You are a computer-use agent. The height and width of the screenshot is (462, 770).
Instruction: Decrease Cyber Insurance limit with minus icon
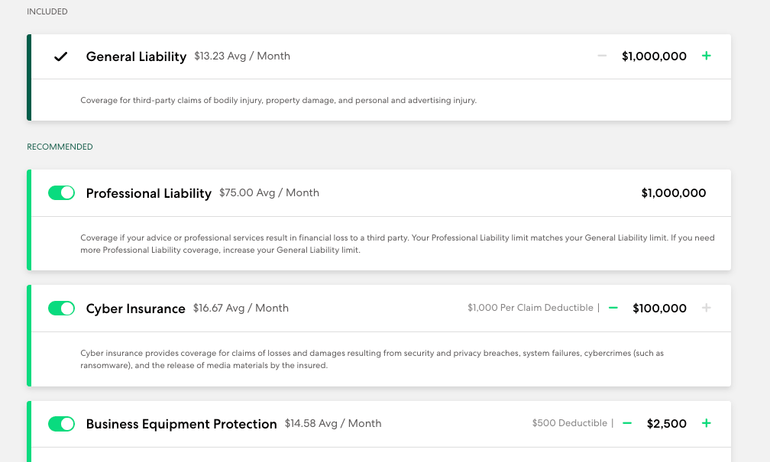(613, 308)
